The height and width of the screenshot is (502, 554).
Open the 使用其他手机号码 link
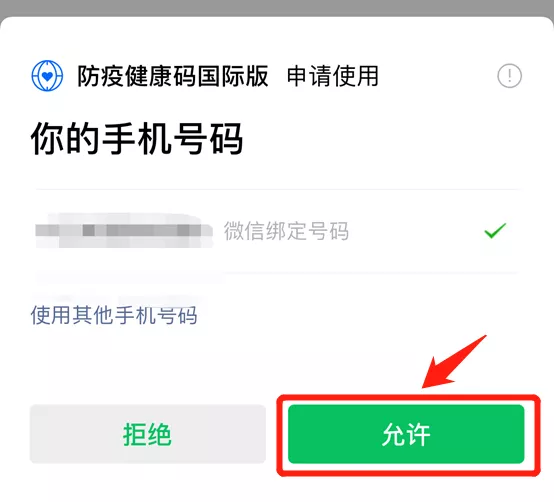114,315
